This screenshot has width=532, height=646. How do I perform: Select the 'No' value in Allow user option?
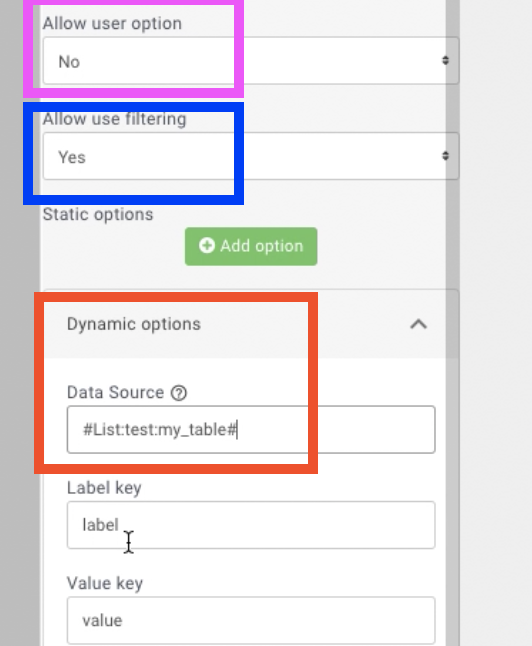(x=69, y=62)
